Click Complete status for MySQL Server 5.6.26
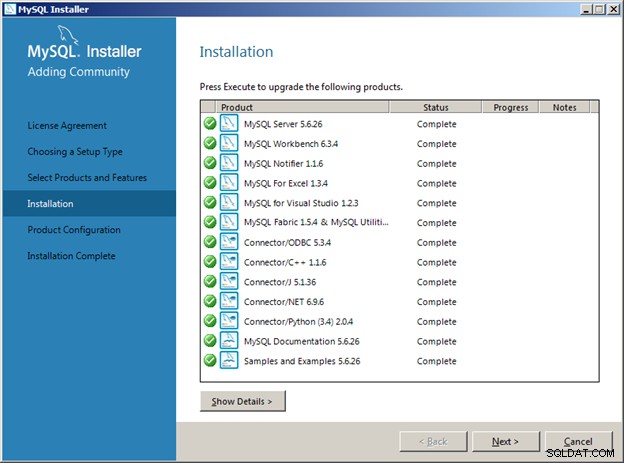This screenshot has width=624, height=463. tap(437, 124)
